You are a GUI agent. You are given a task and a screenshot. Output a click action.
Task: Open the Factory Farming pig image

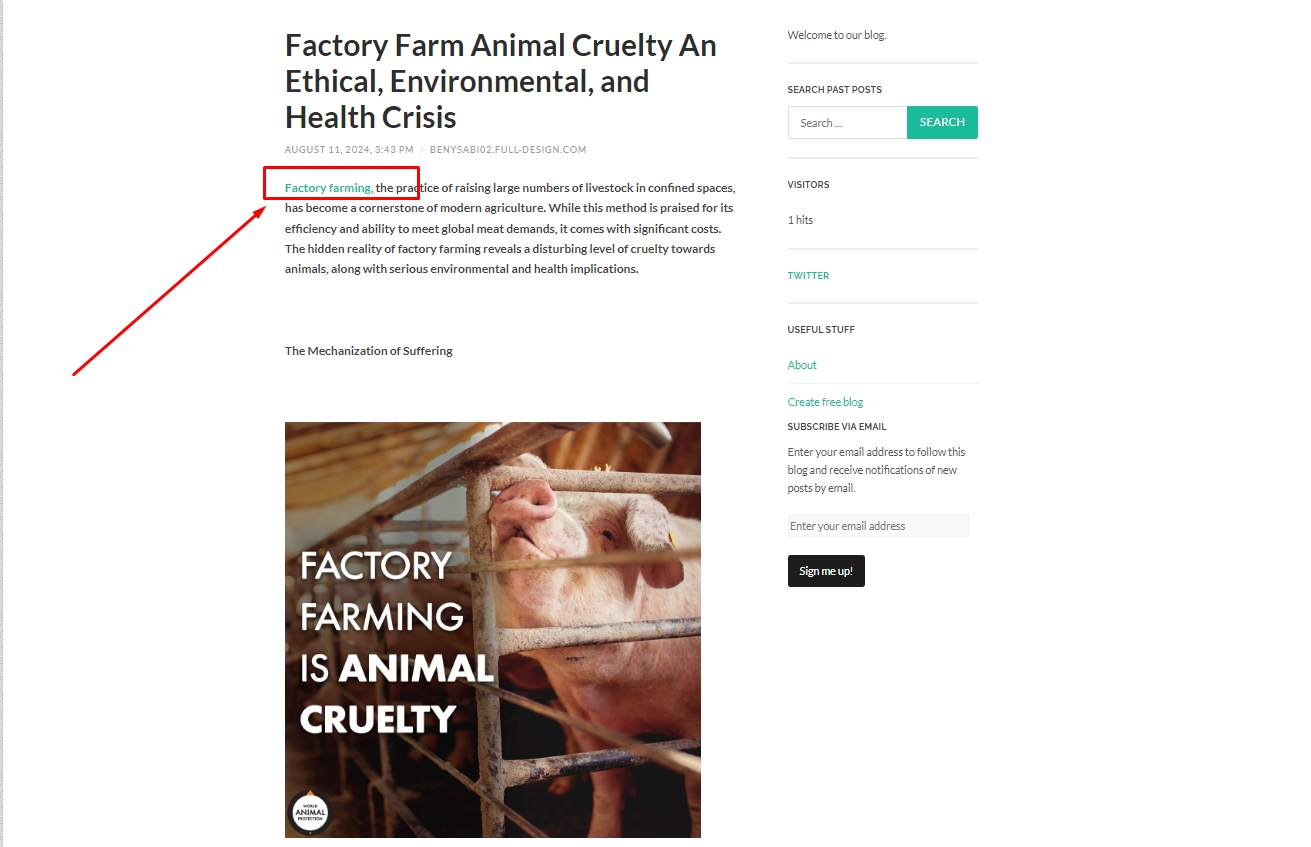coord(492,629)
